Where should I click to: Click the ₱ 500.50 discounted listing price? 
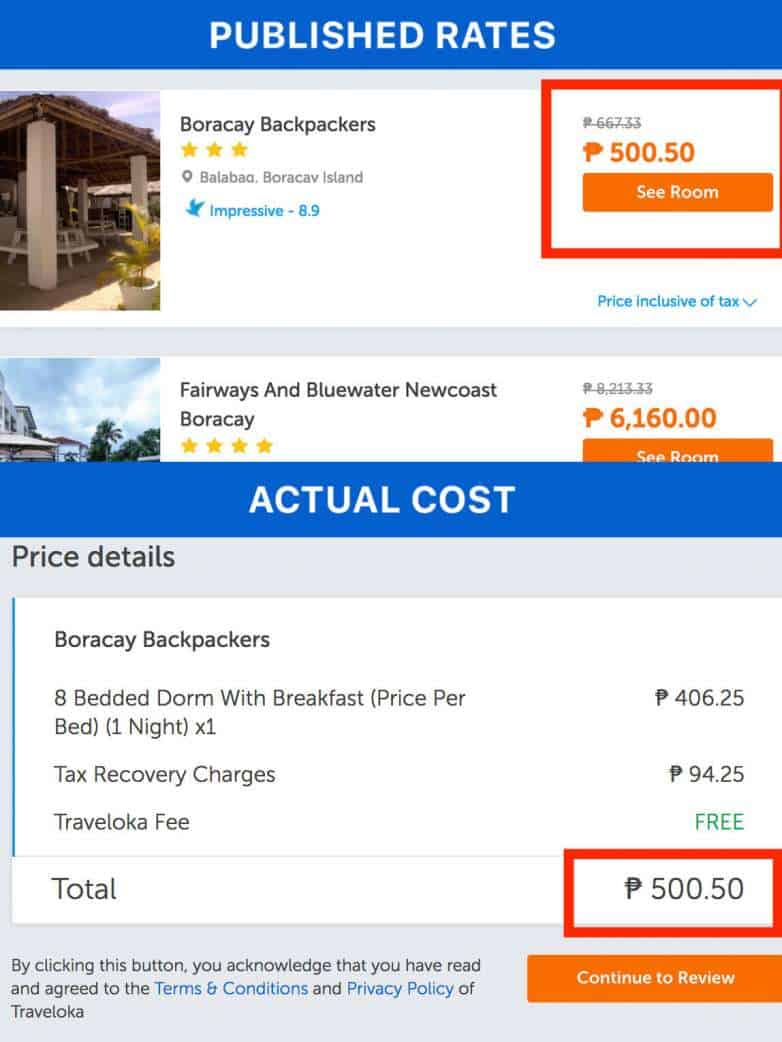[638, 153]
